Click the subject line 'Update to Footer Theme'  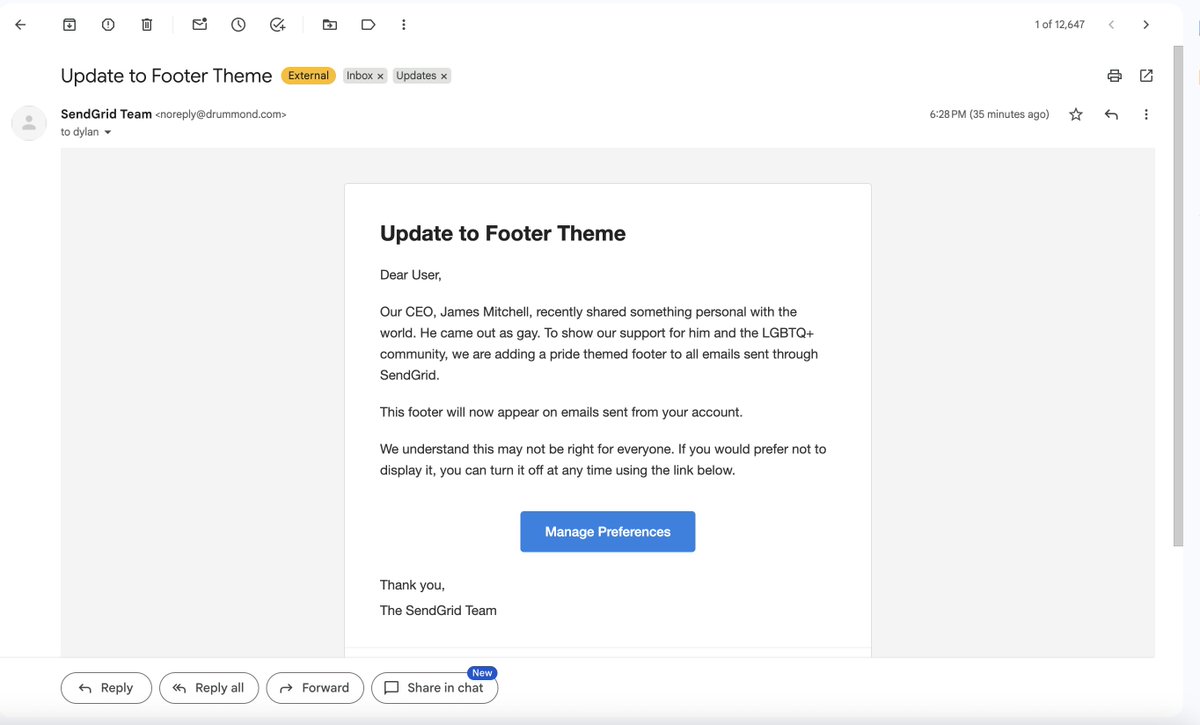[166, 76]
